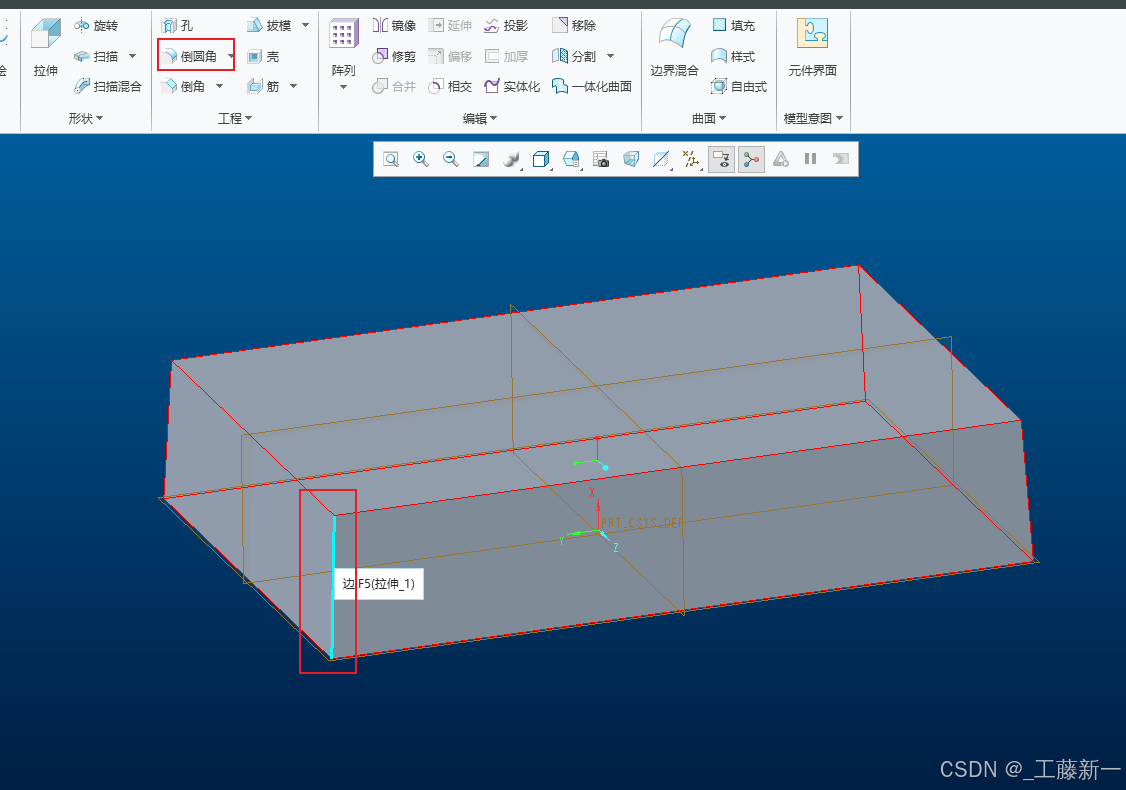Zoom in with the magnifier plus icon
The height and width of the screenshot is (790, 1126).
pos(421,159)
